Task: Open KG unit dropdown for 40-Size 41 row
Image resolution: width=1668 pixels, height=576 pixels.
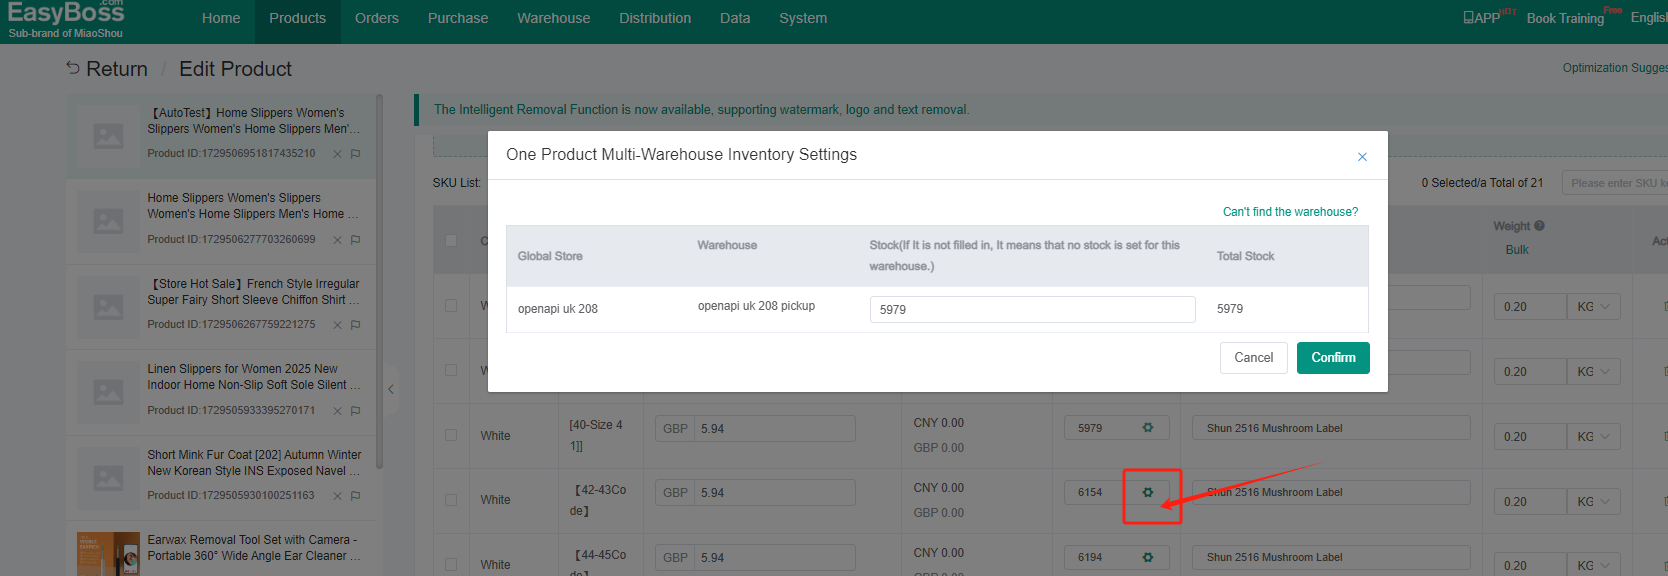Action: point(1593,437)
